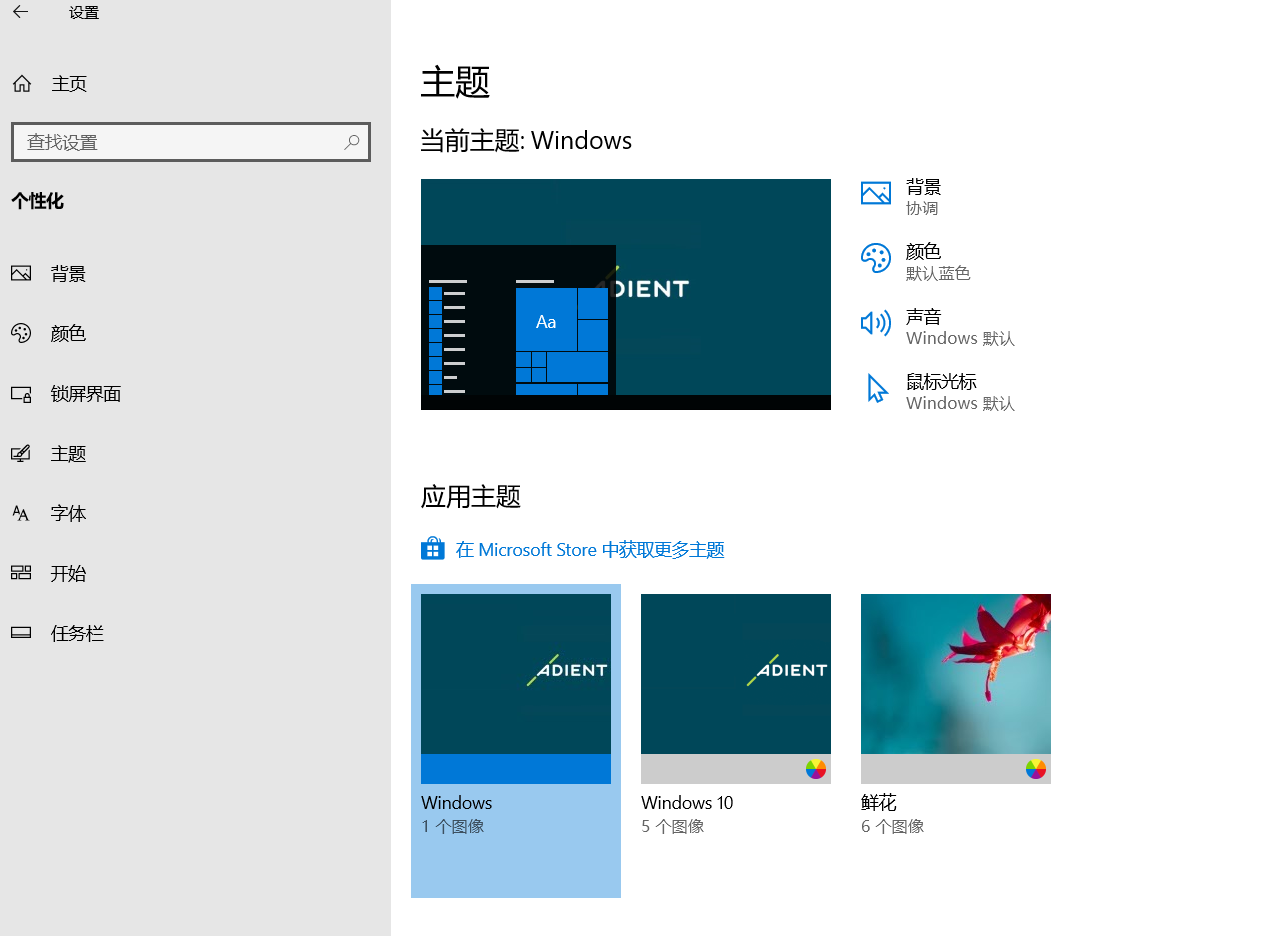Image resolution: width=1266 pixels, height=936 pixels.
Task: Open the 开始 settings page
Action: (195, 573)
